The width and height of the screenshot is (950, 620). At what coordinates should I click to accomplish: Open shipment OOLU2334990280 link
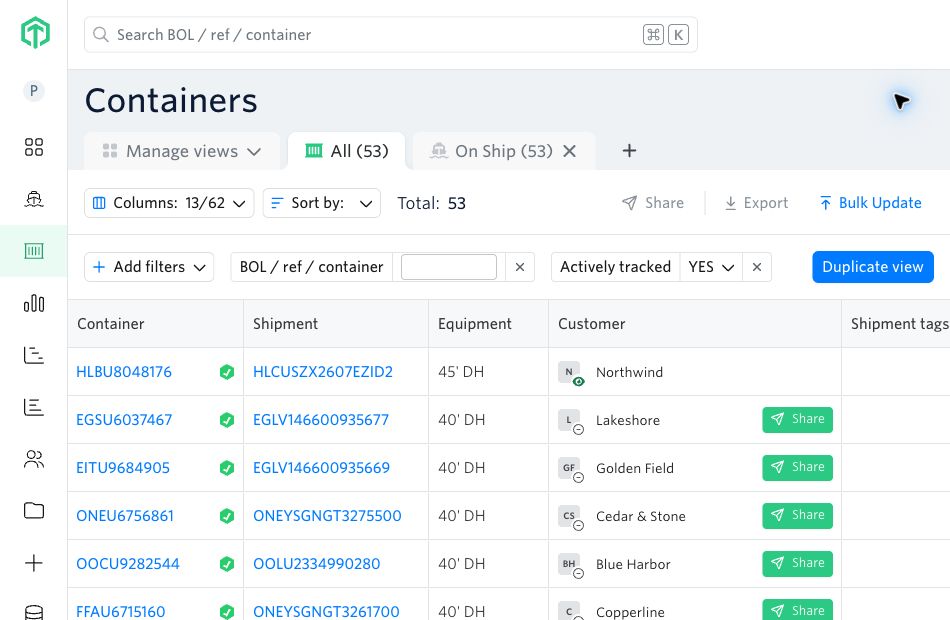[x=316, y=564]
